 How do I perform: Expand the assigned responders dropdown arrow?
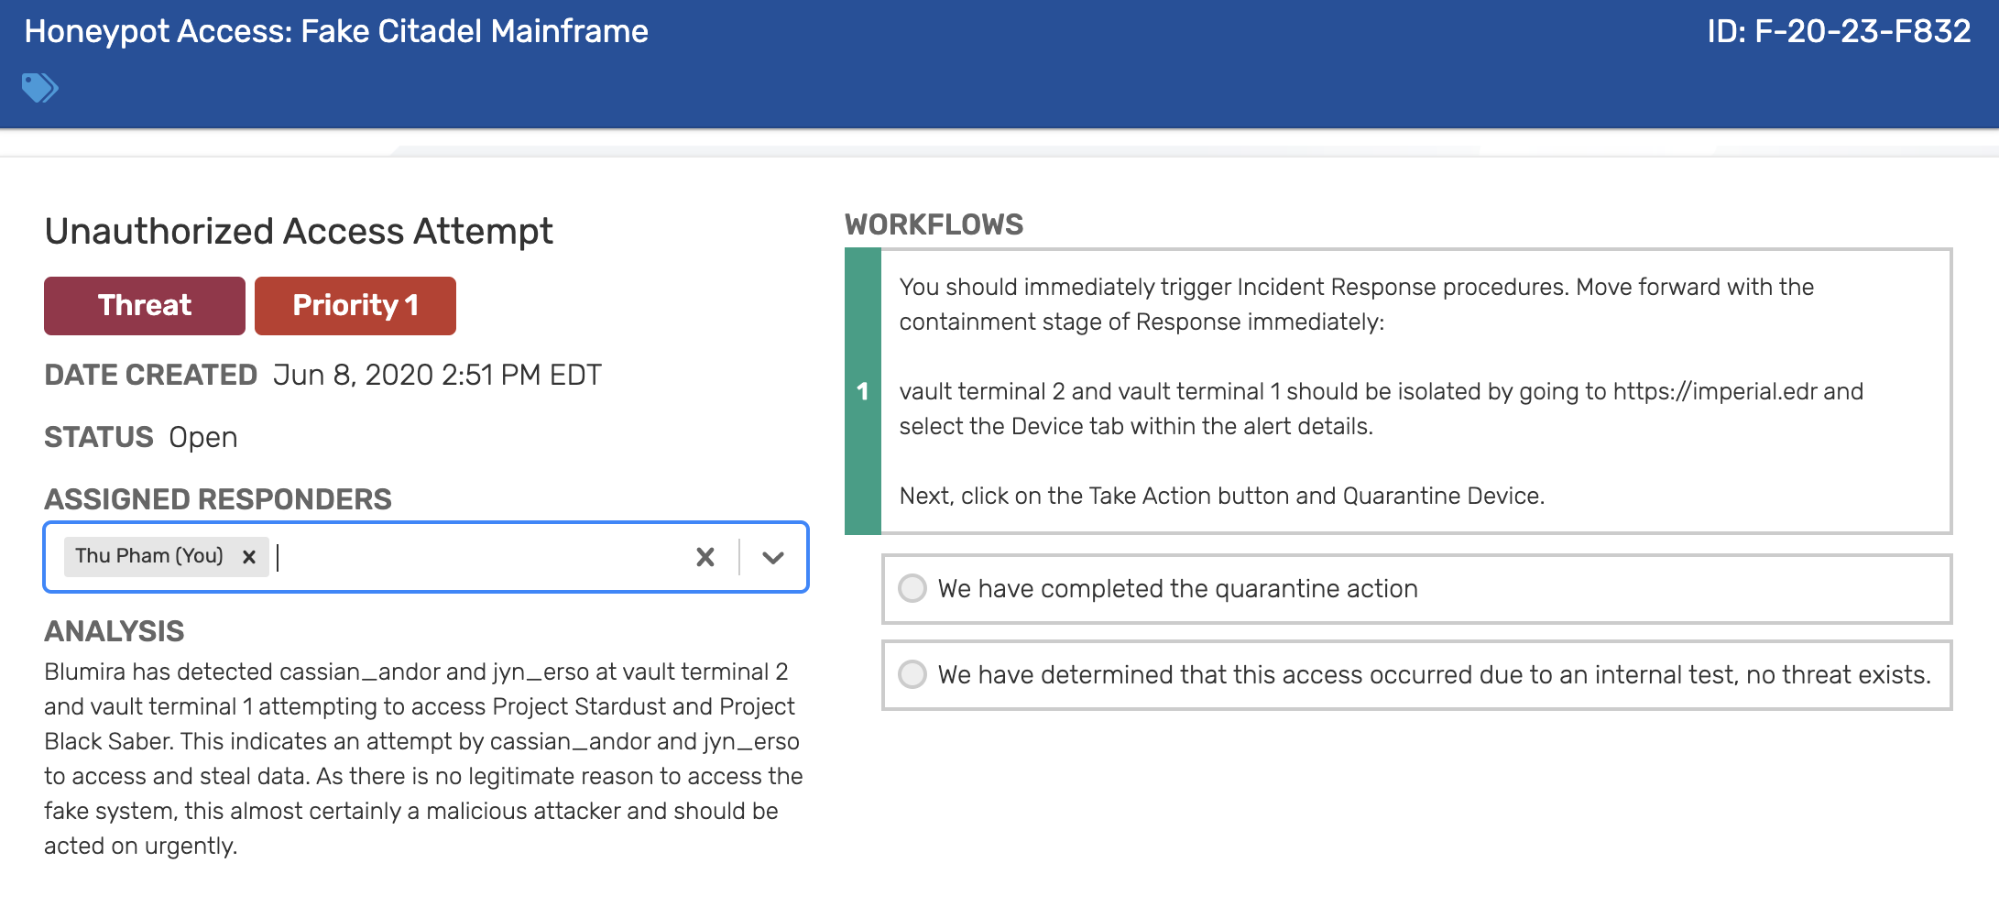tap(773, 557)
